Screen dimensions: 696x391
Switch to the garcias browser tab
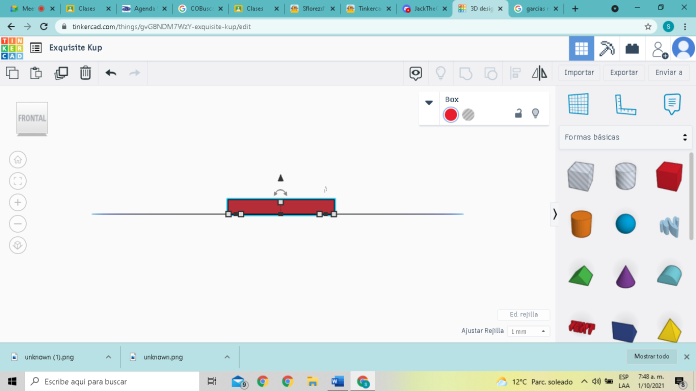tap(536, 8)
